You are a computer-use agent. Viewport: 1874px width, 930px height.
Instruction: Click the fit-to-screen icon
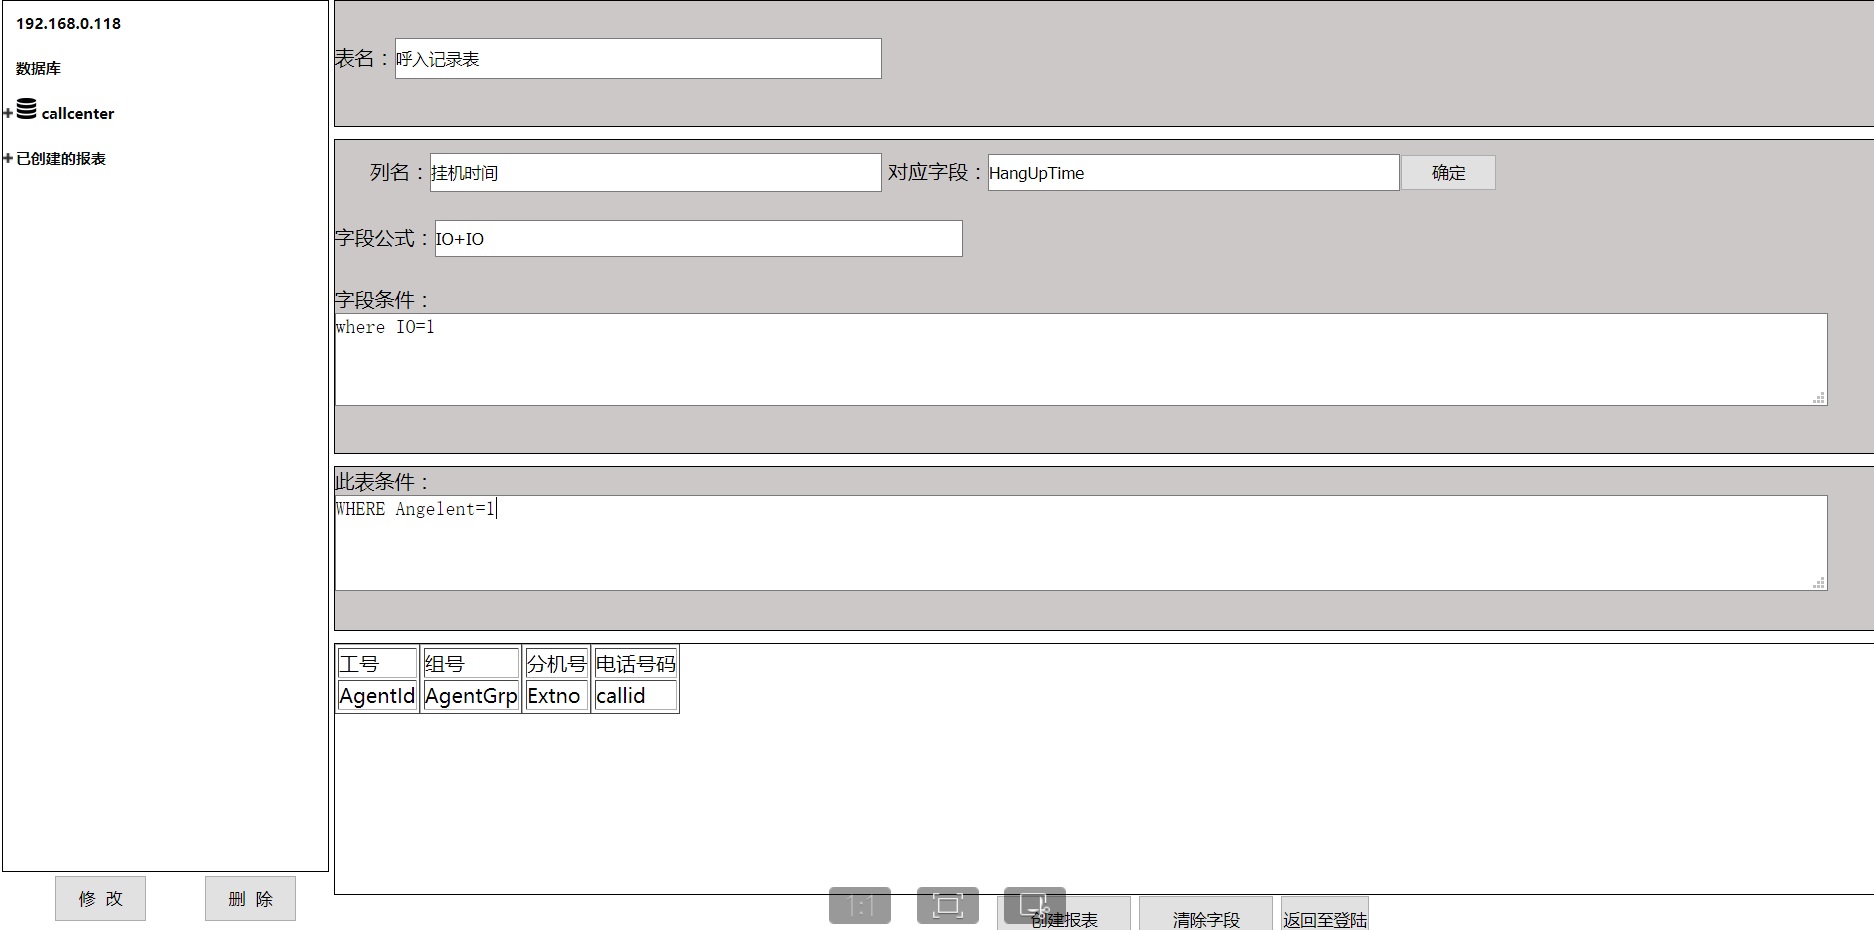click(x=947, y=906)
